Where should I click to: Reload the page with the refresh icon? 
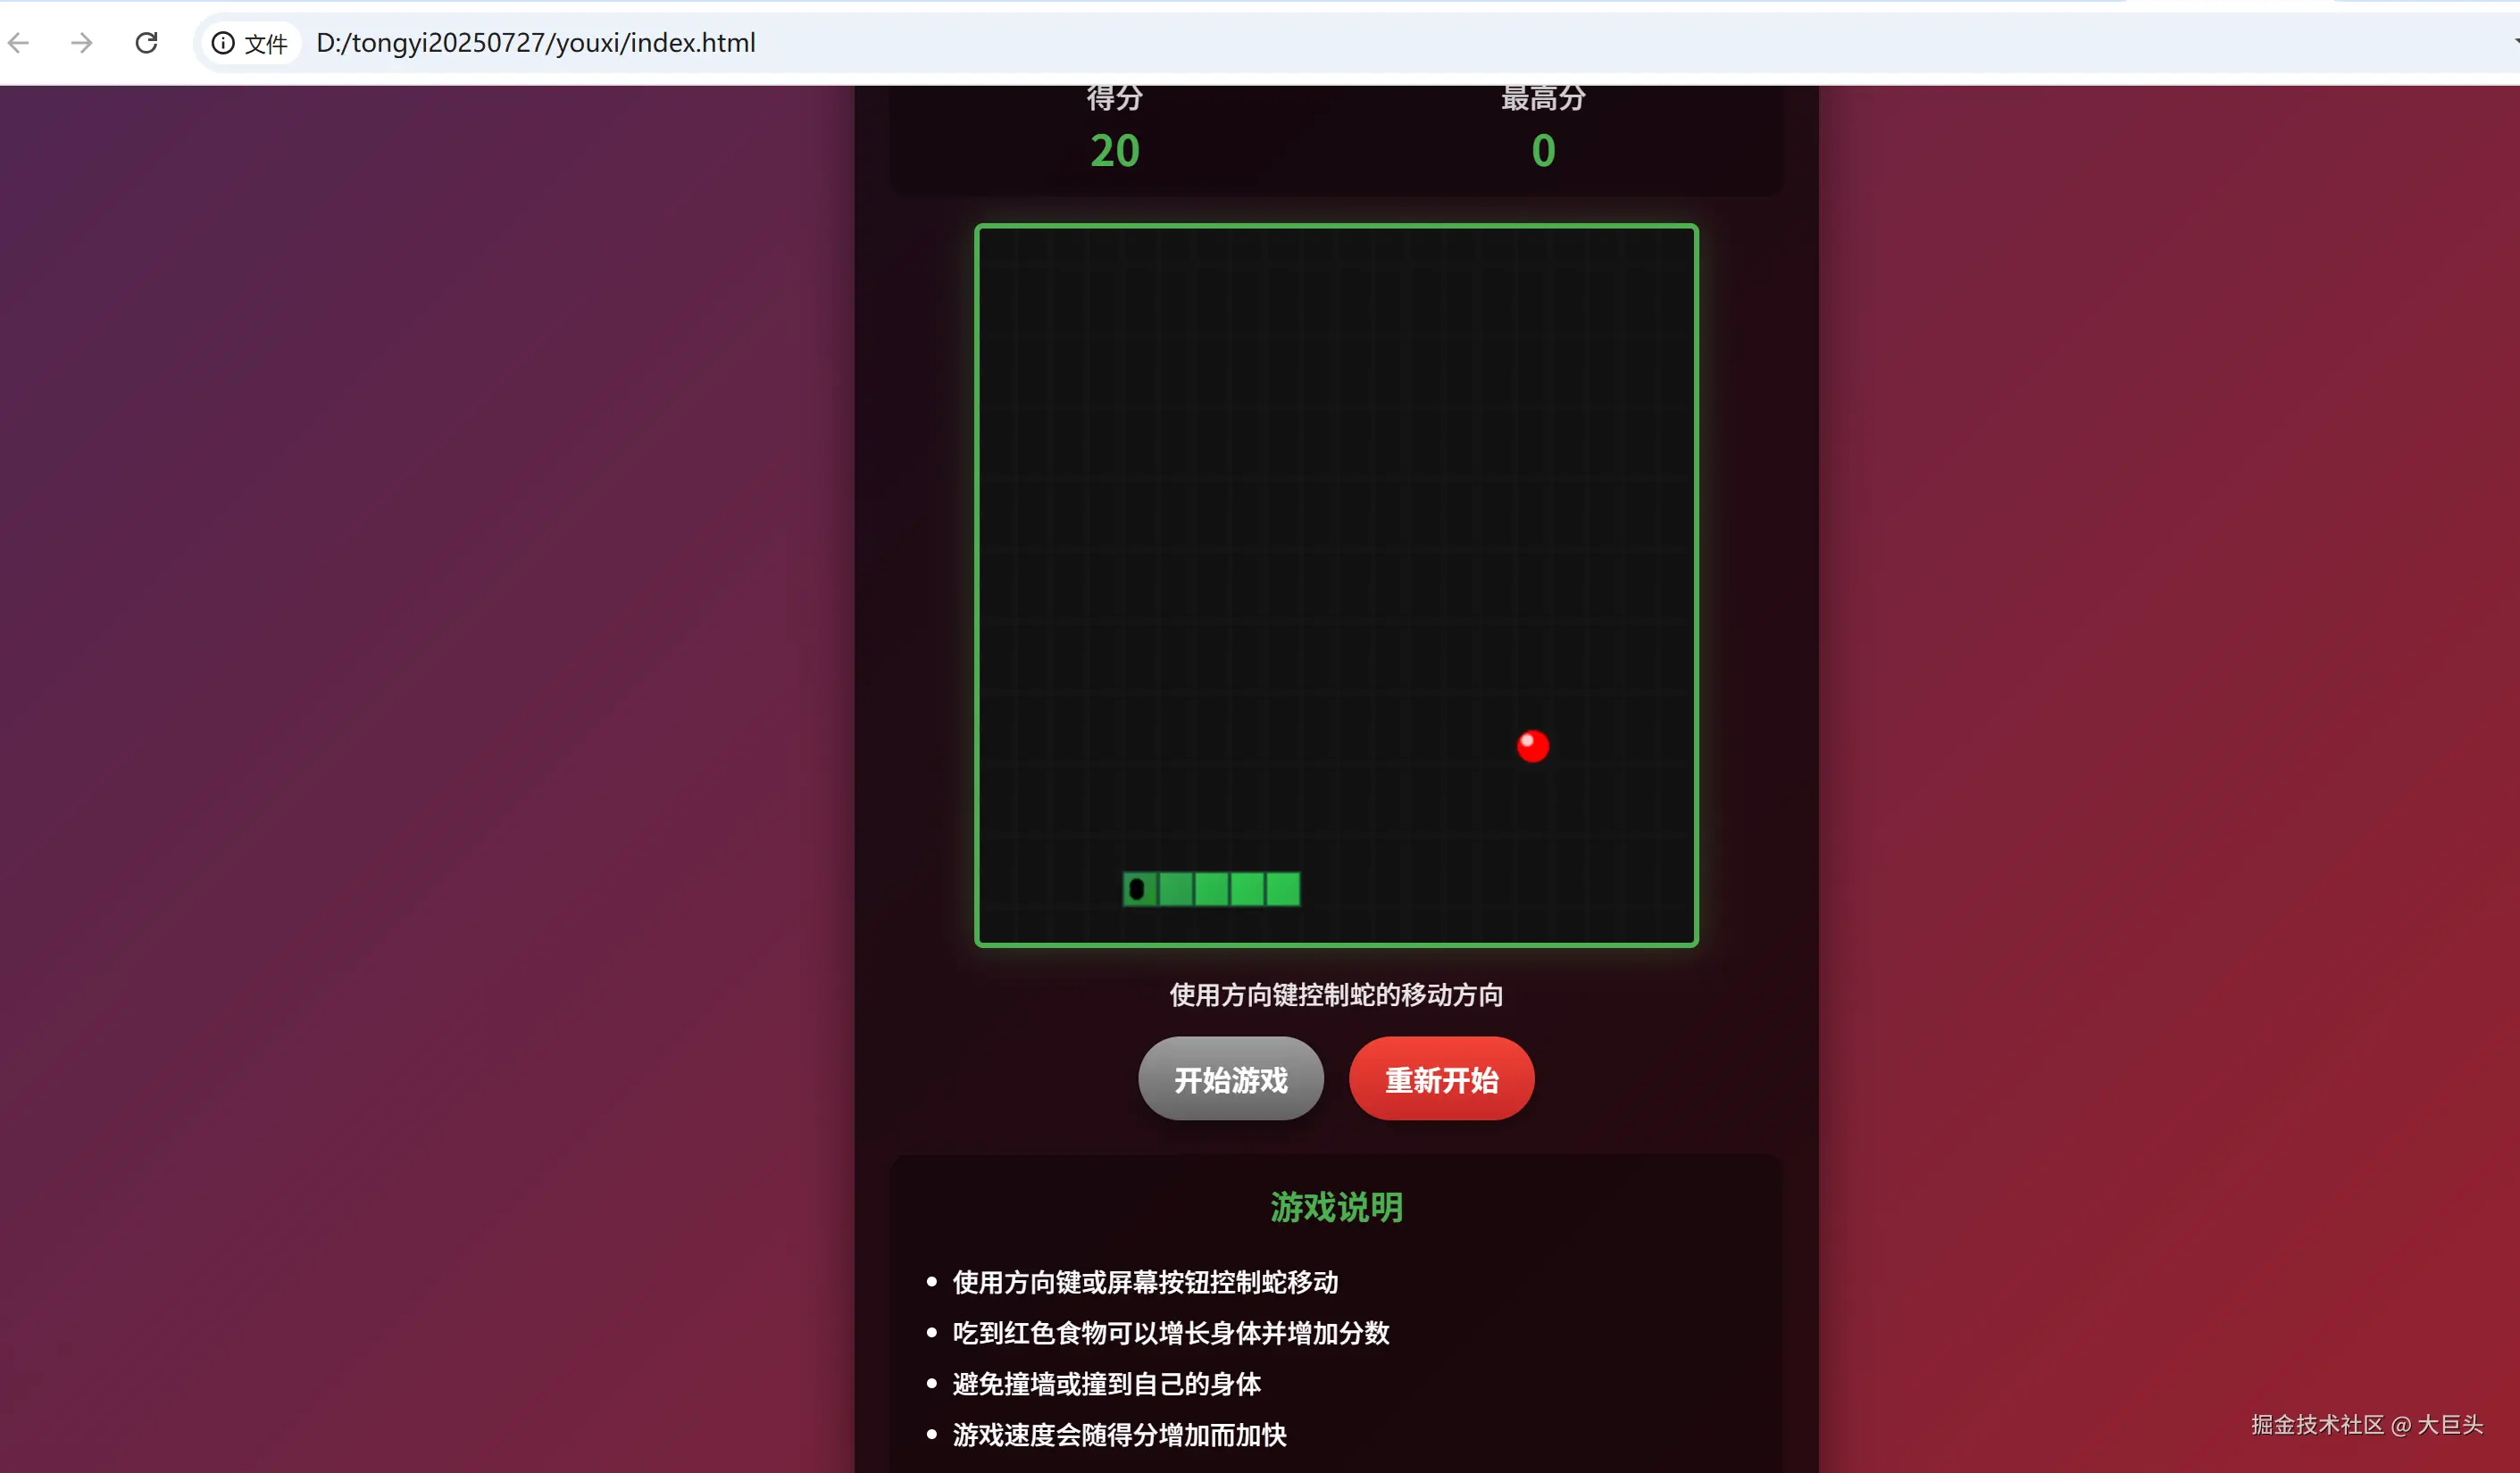point(147,43)
